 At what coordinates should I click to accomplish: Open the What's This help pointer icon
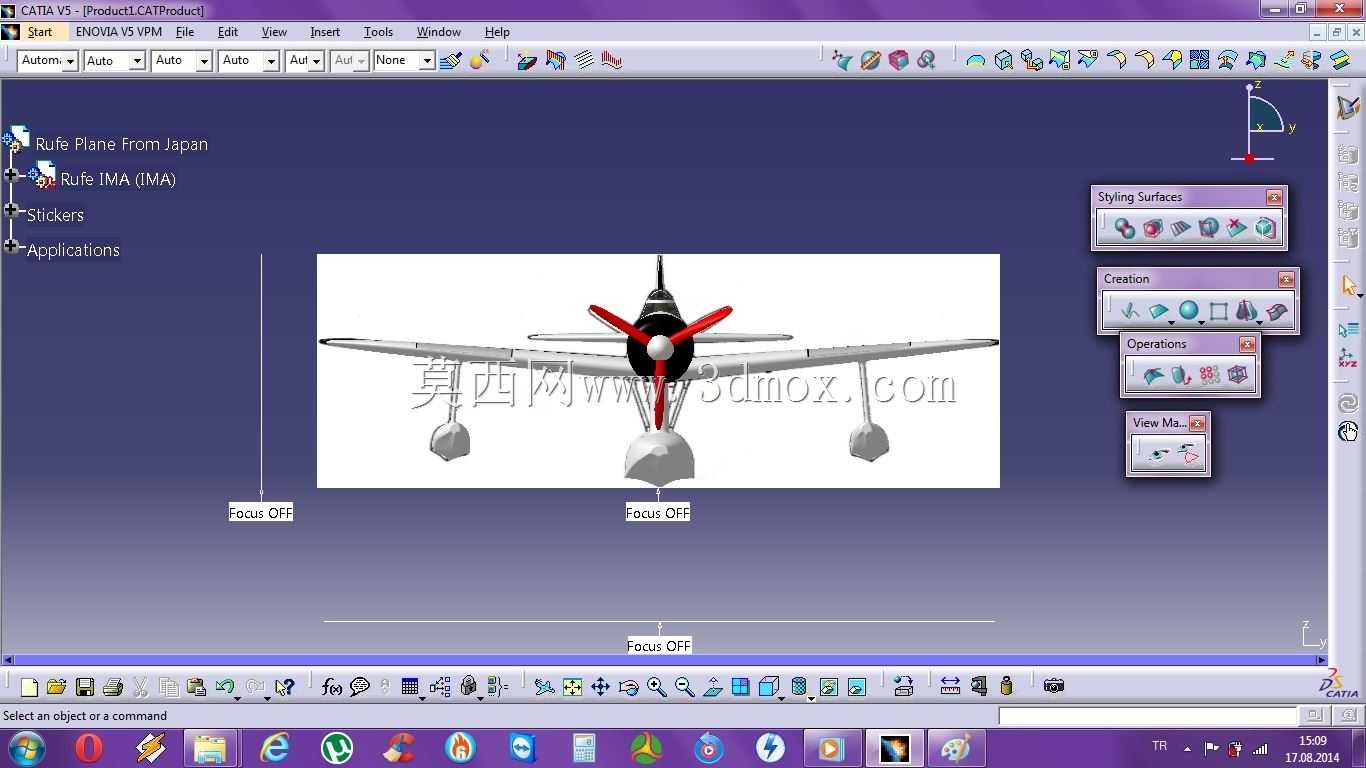[x=285, y=687]
